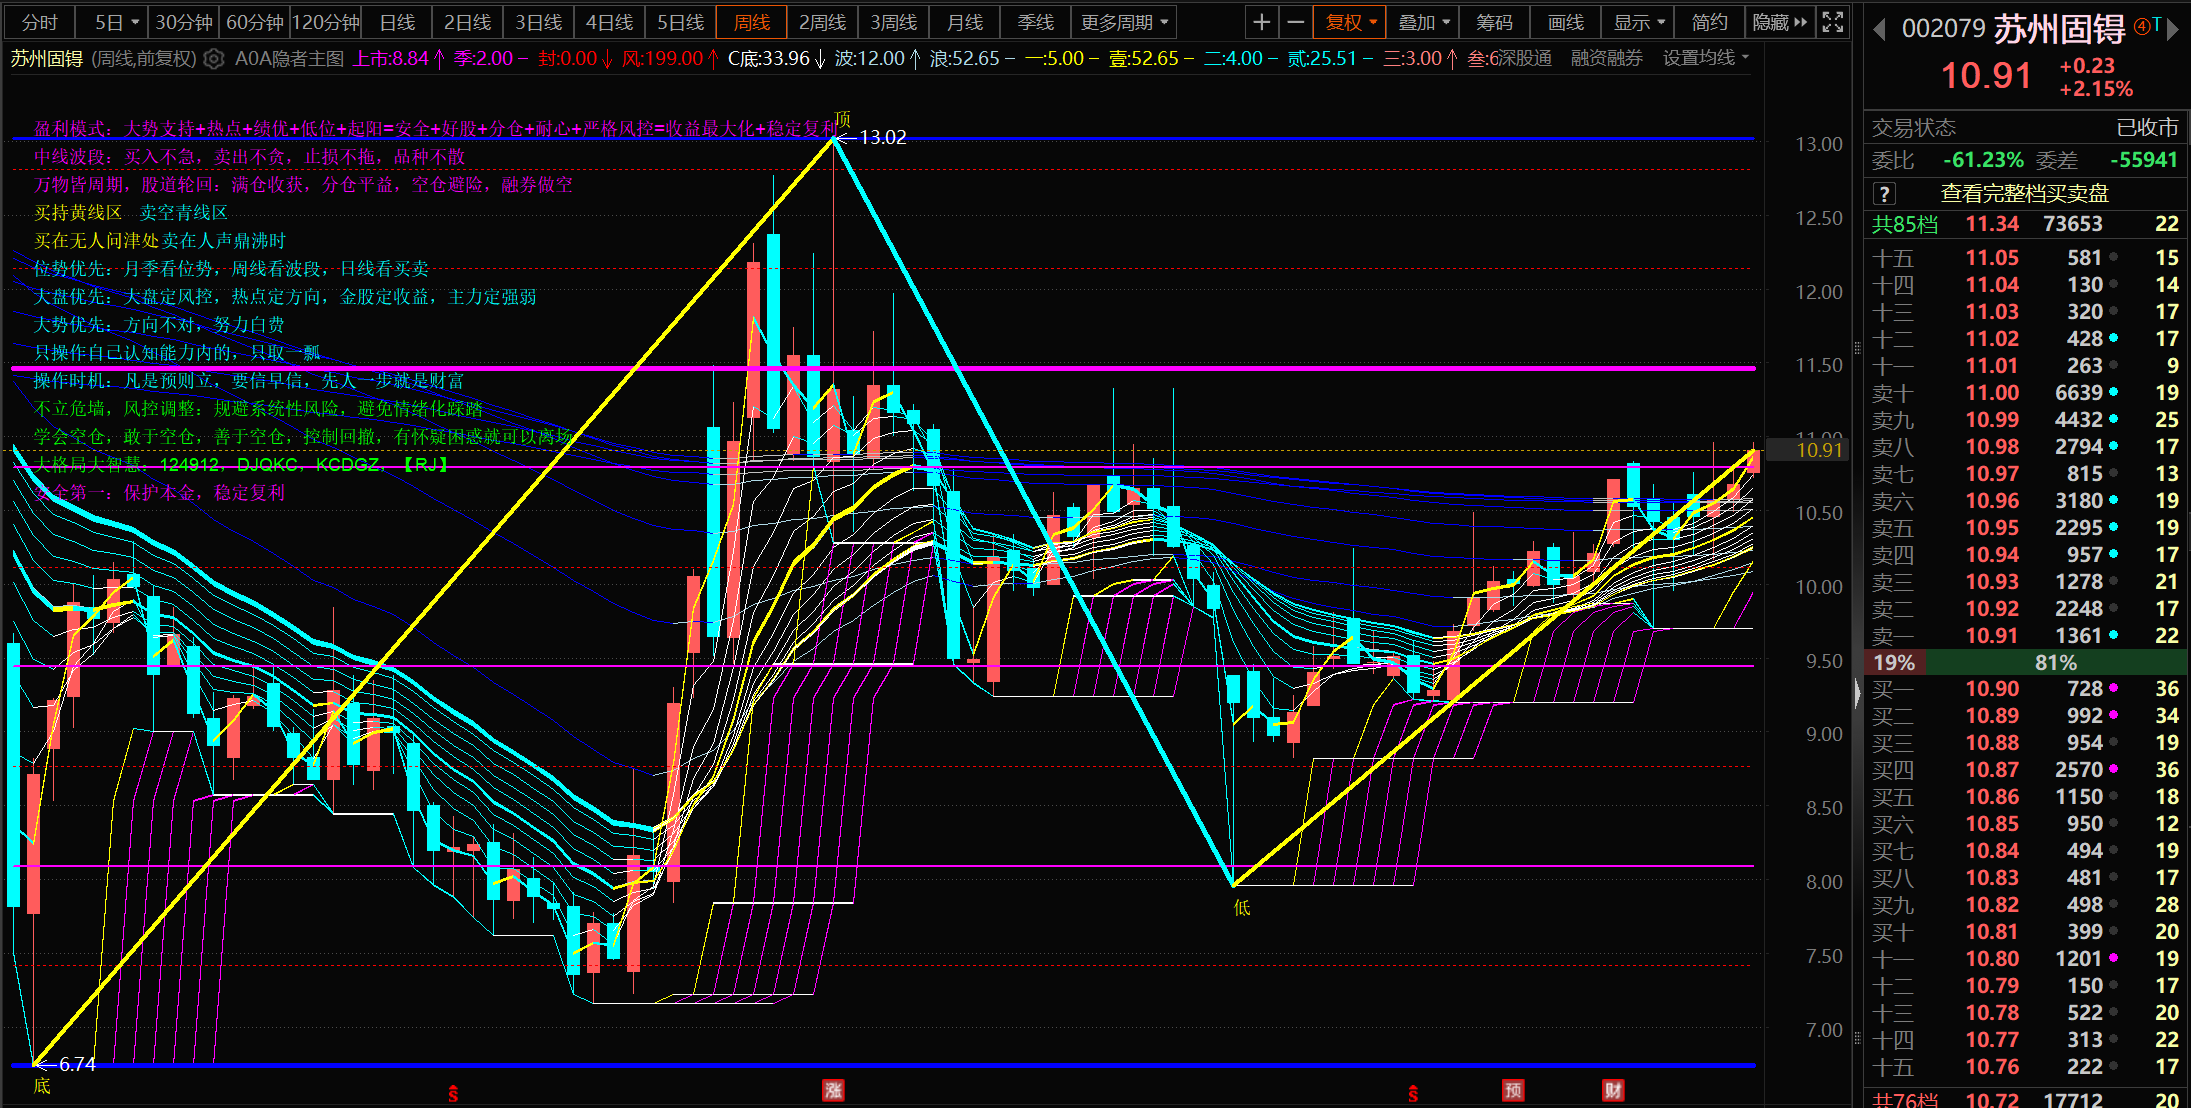The image size is (2191, 1108).
Task: Switch to 日线 daily period tab
Action: click(x=397, y=22)
